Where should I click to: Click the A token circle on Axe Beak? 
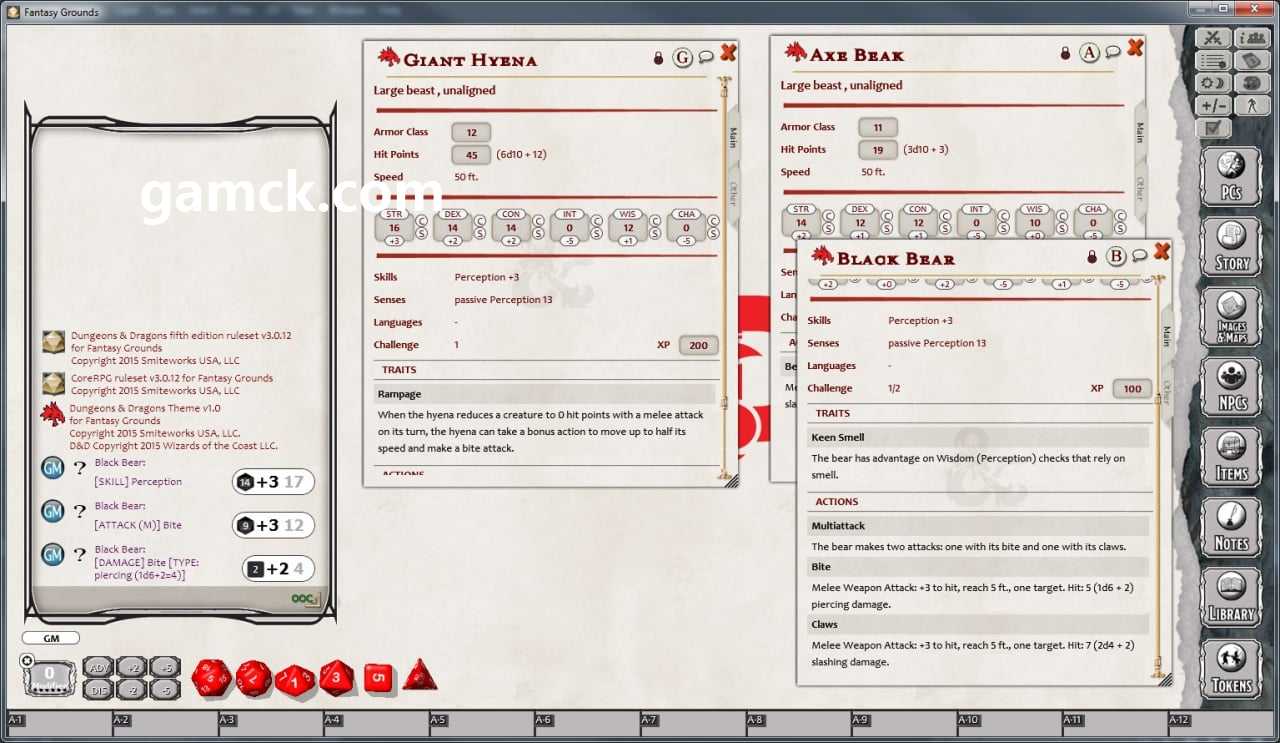tap(1090, 53)
